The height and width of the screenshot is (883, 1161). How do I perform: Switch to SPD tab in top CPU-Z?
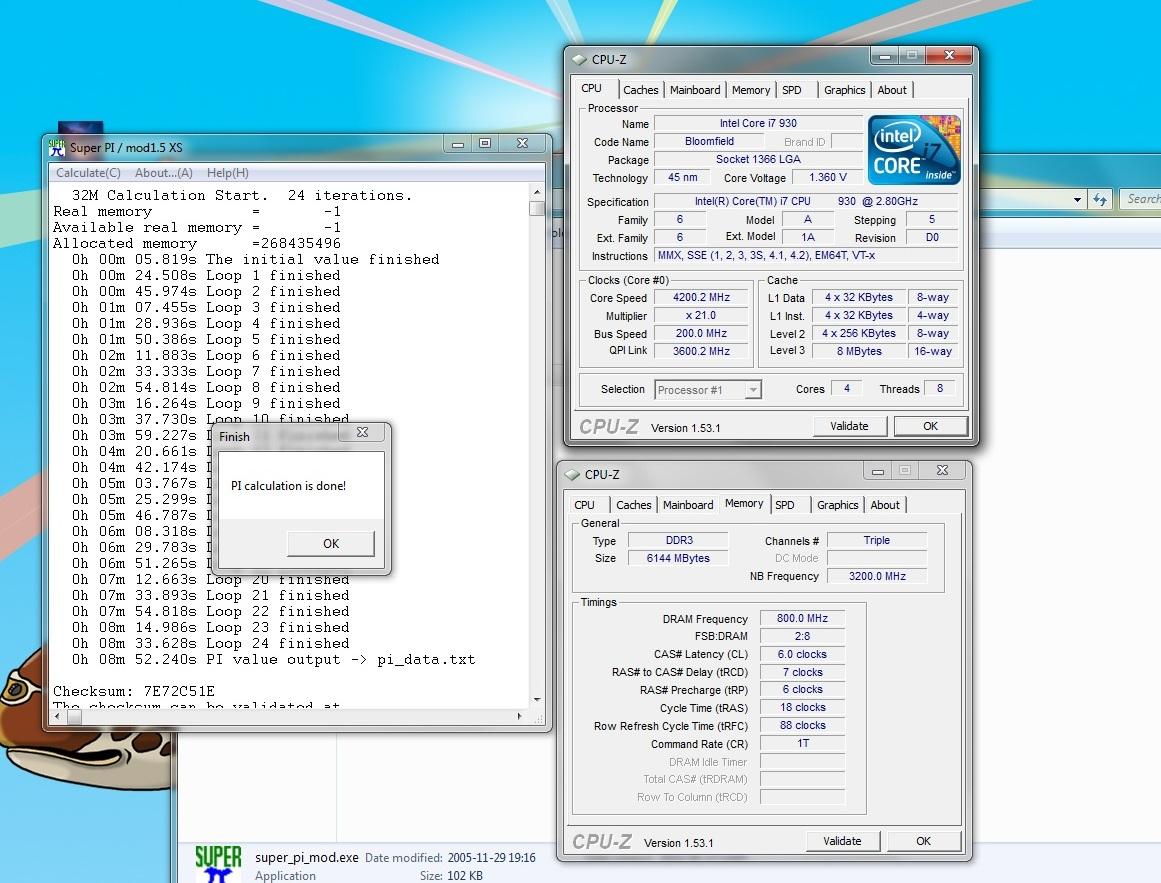pyautogui.click(x=792, y=90)
